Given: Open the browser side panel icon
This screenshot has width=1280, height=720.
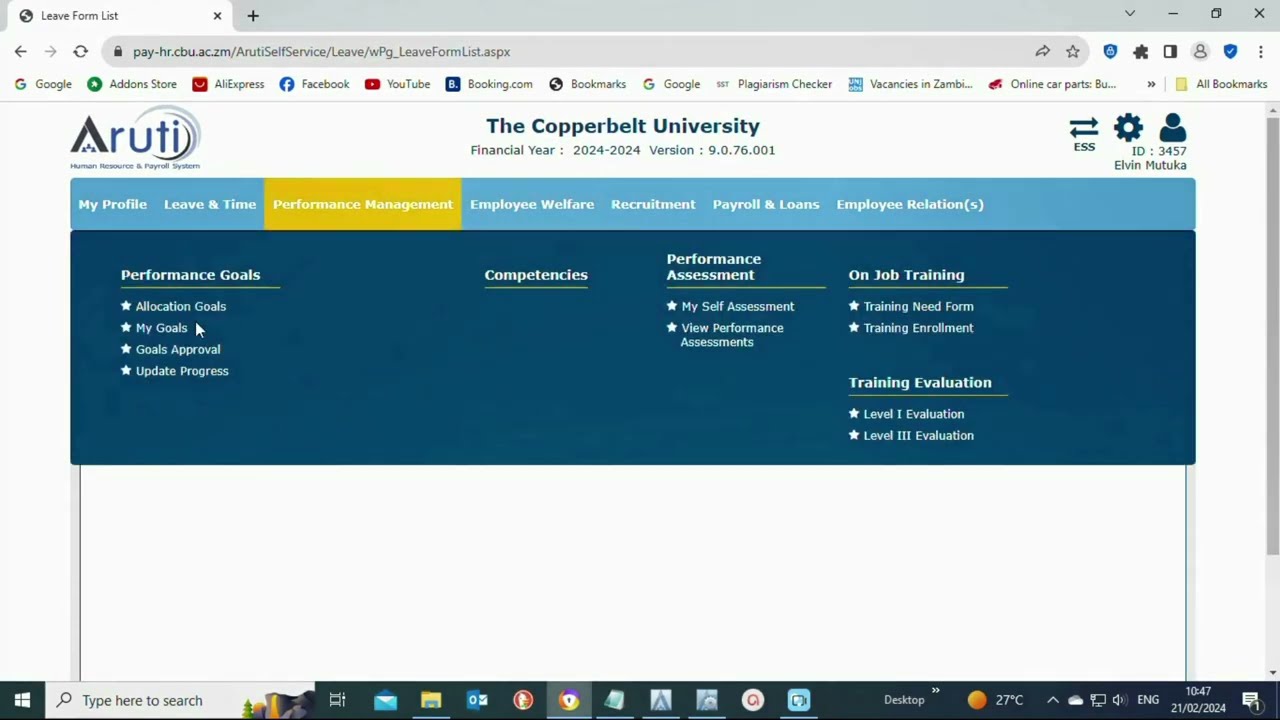Looking at the screenshot, I should (x=1170, y=51).
